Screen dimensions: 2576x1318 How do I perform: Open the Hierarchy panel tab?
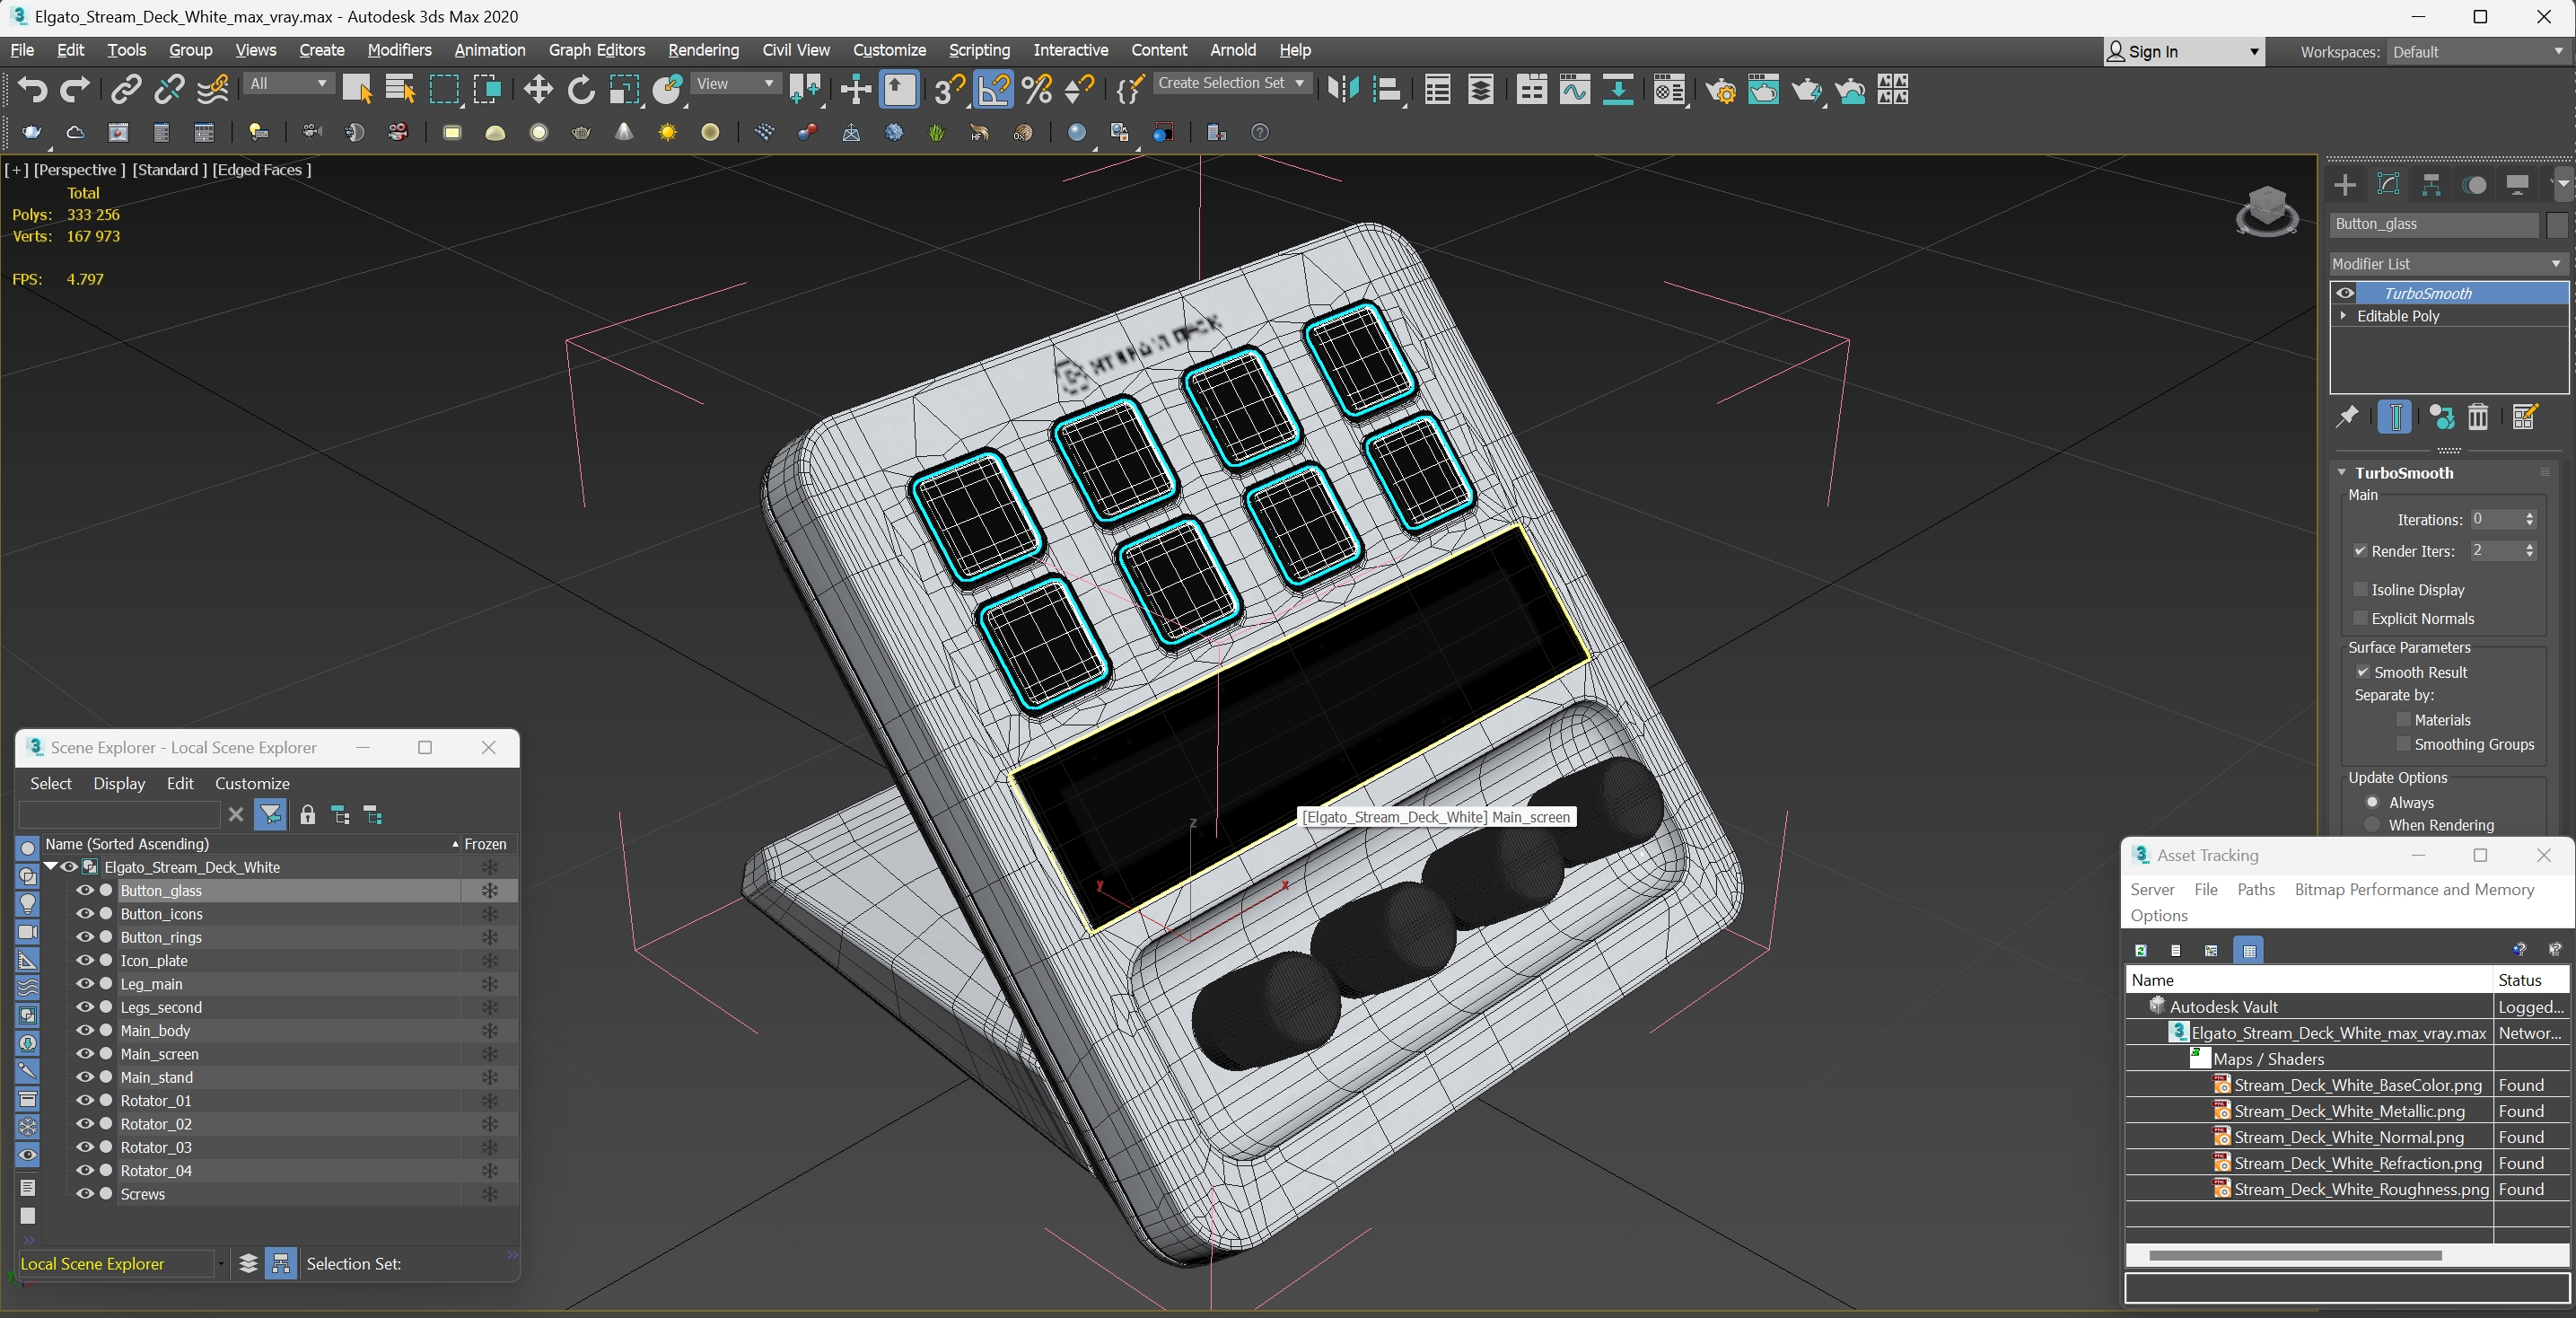2431,185
